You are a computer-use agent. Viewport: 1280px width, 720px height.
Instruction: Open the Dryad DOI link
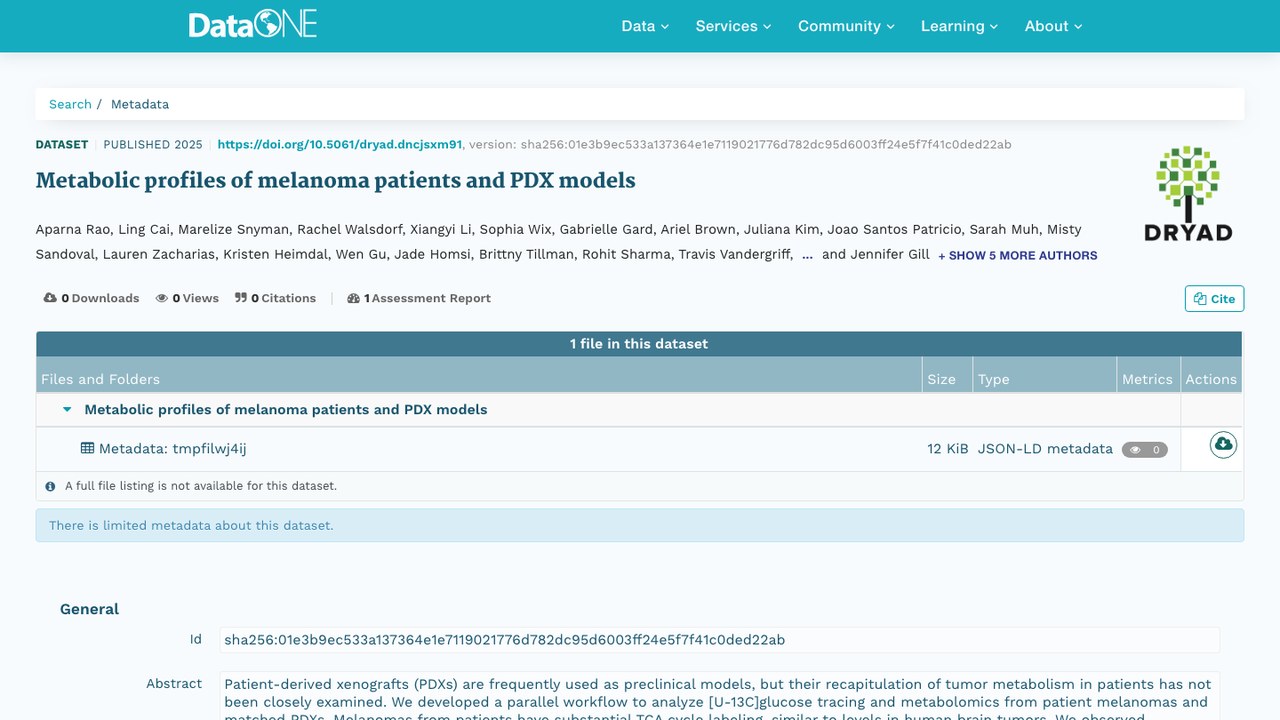pos(340,144)
